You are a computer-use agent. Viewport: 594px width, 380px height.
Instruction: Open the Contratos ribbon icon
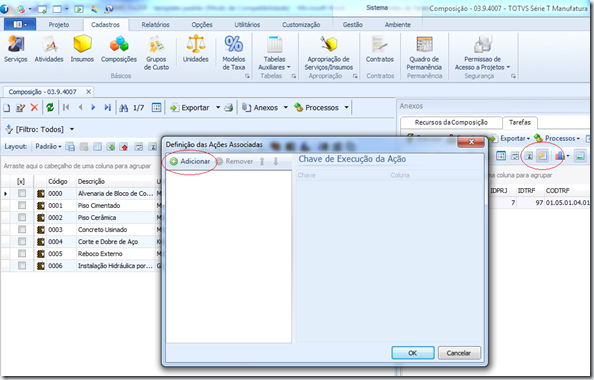pyautogui.click(x=380, y=48)
